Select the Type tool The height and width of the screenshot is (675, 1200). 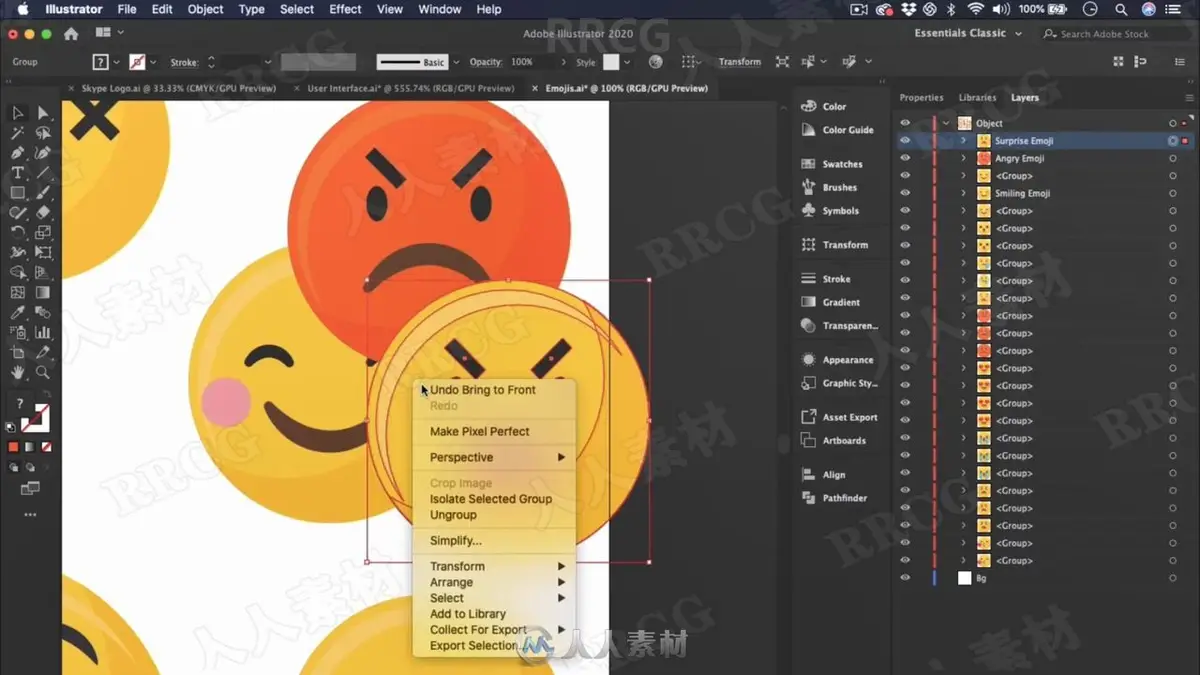point(17,173)
